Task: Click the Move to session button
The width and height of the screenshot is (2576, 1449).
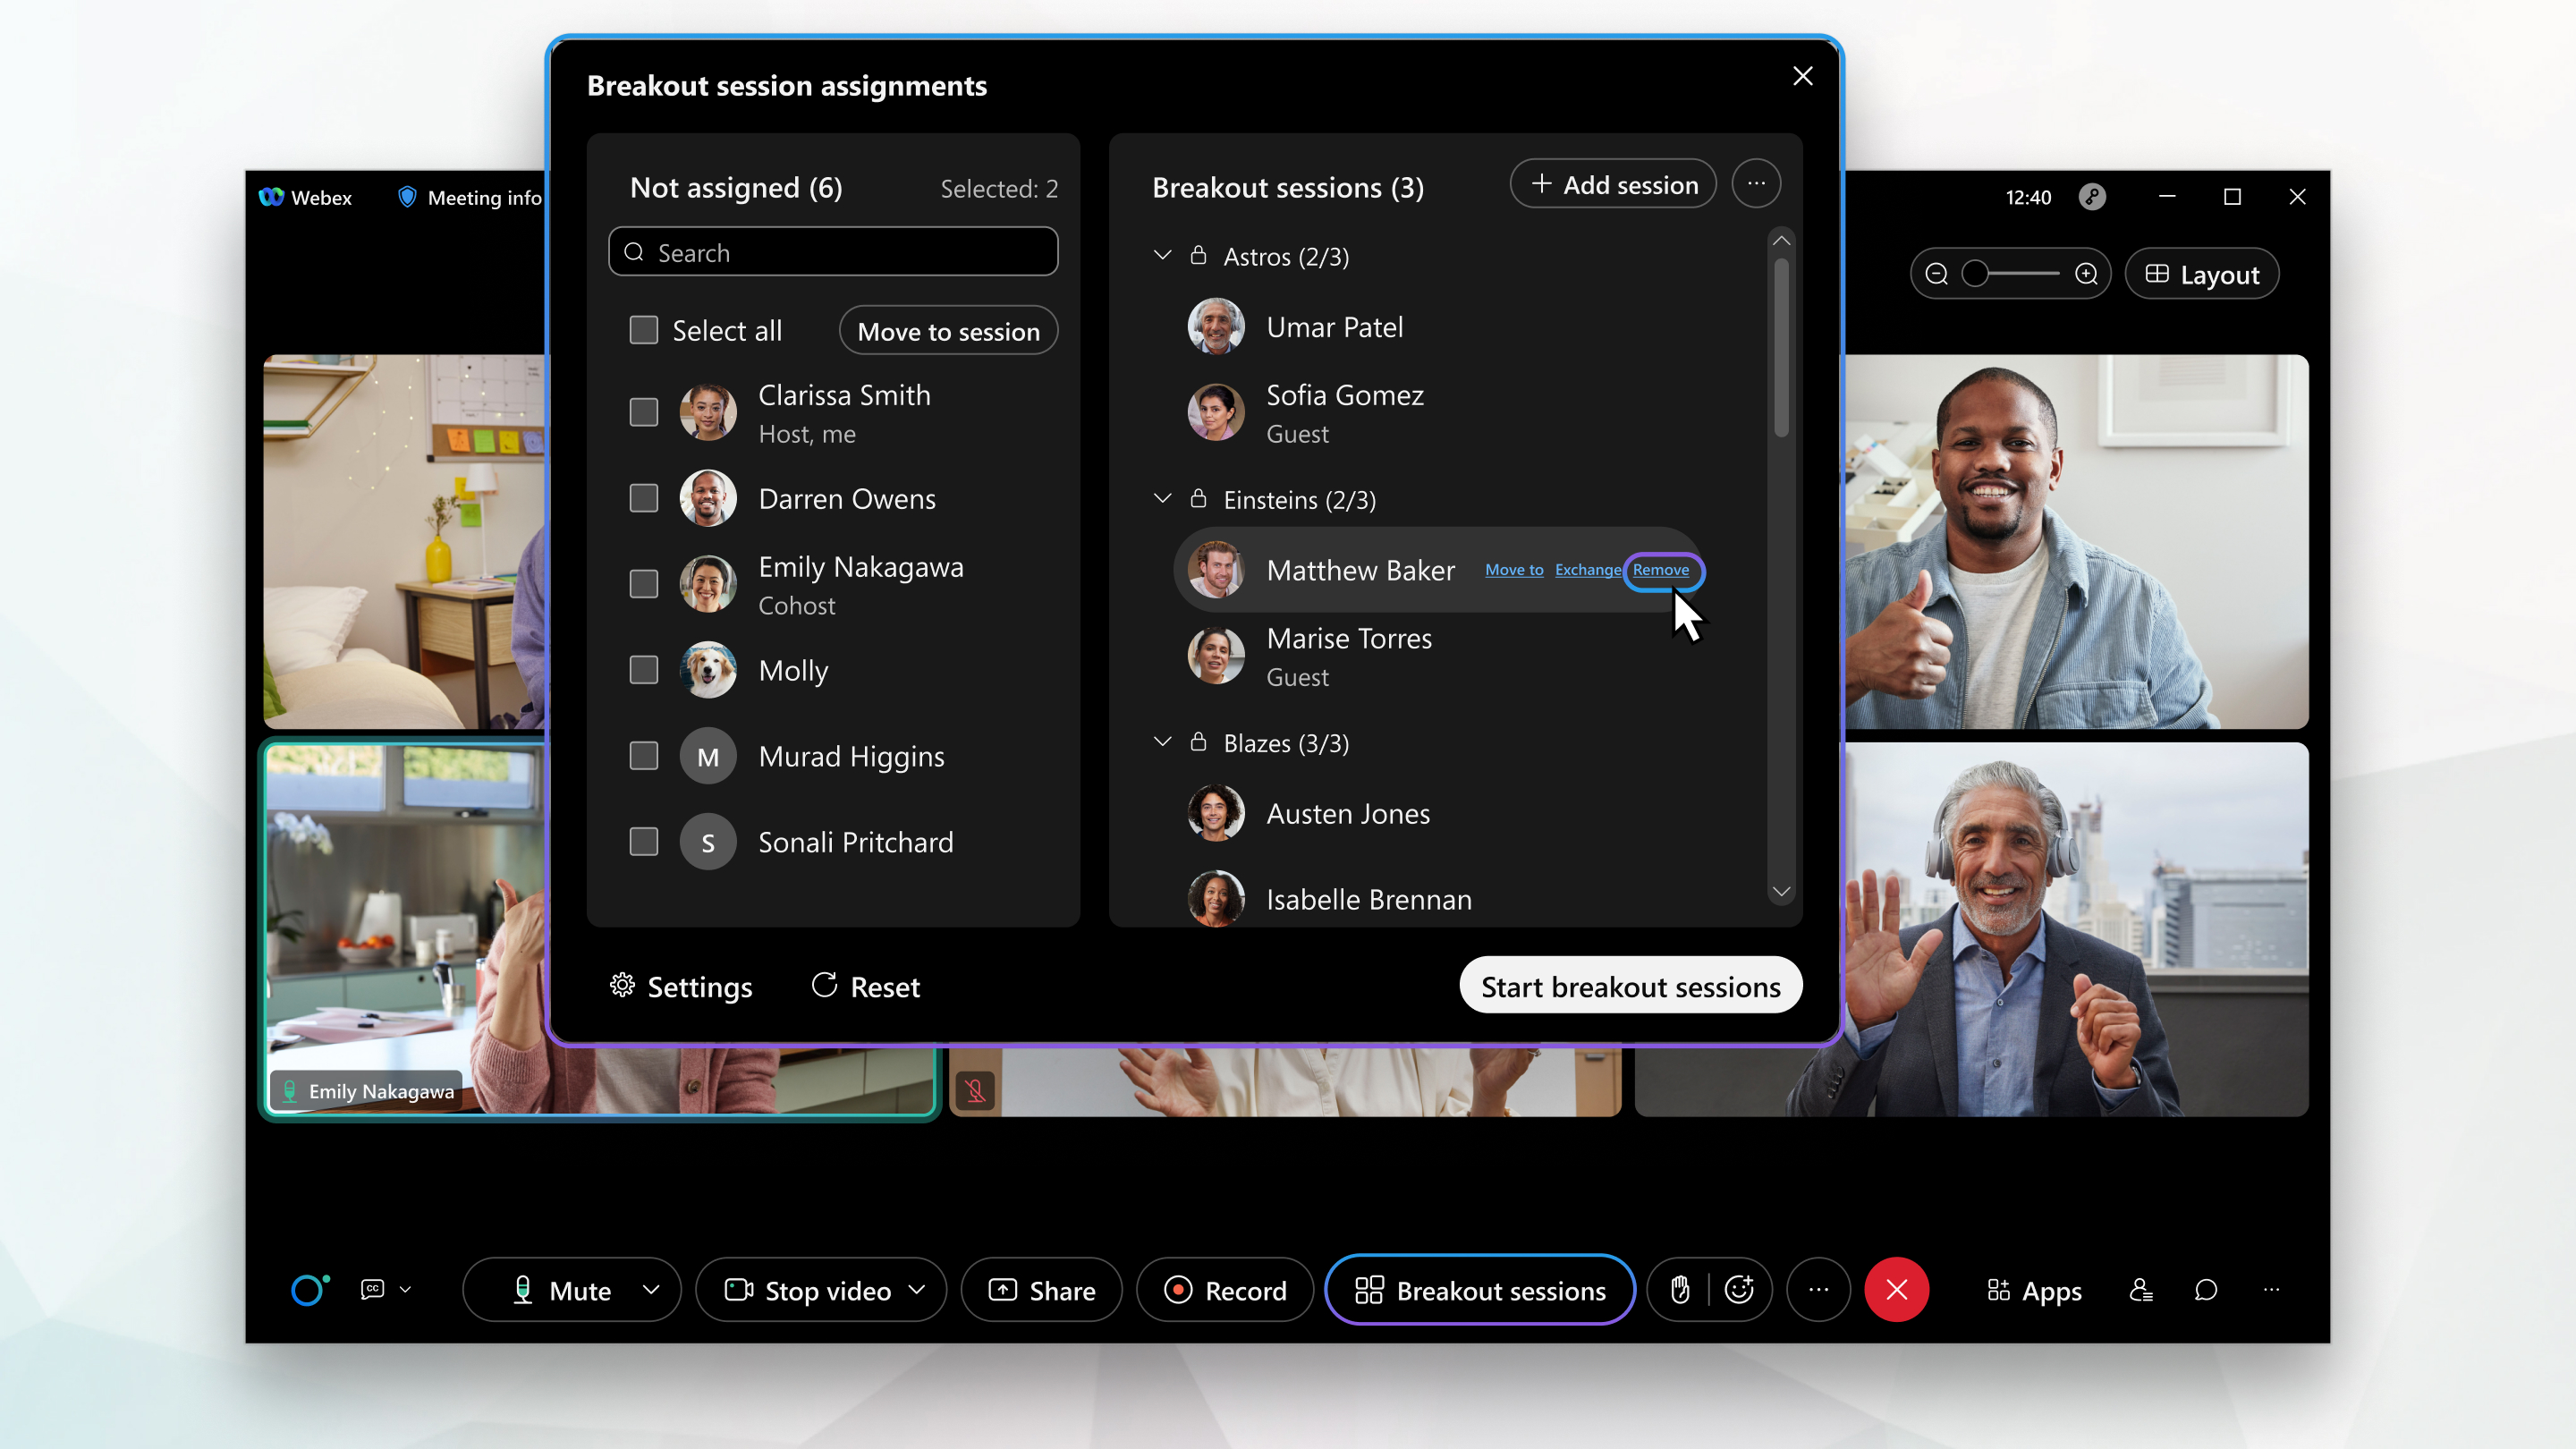Action: tap(948, 331)
